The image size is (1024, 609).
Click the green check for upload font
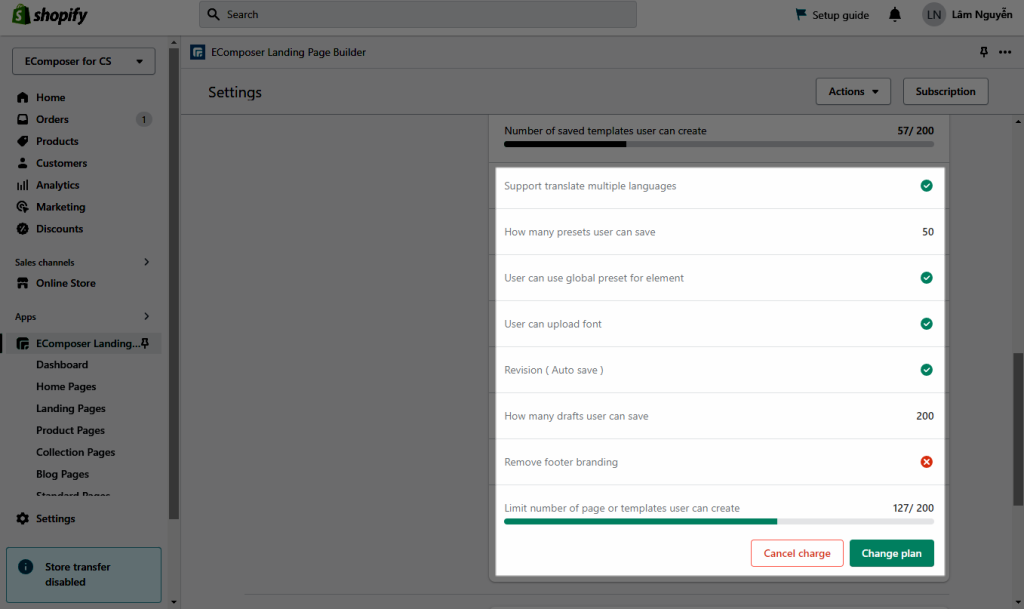tap(926, 324)
